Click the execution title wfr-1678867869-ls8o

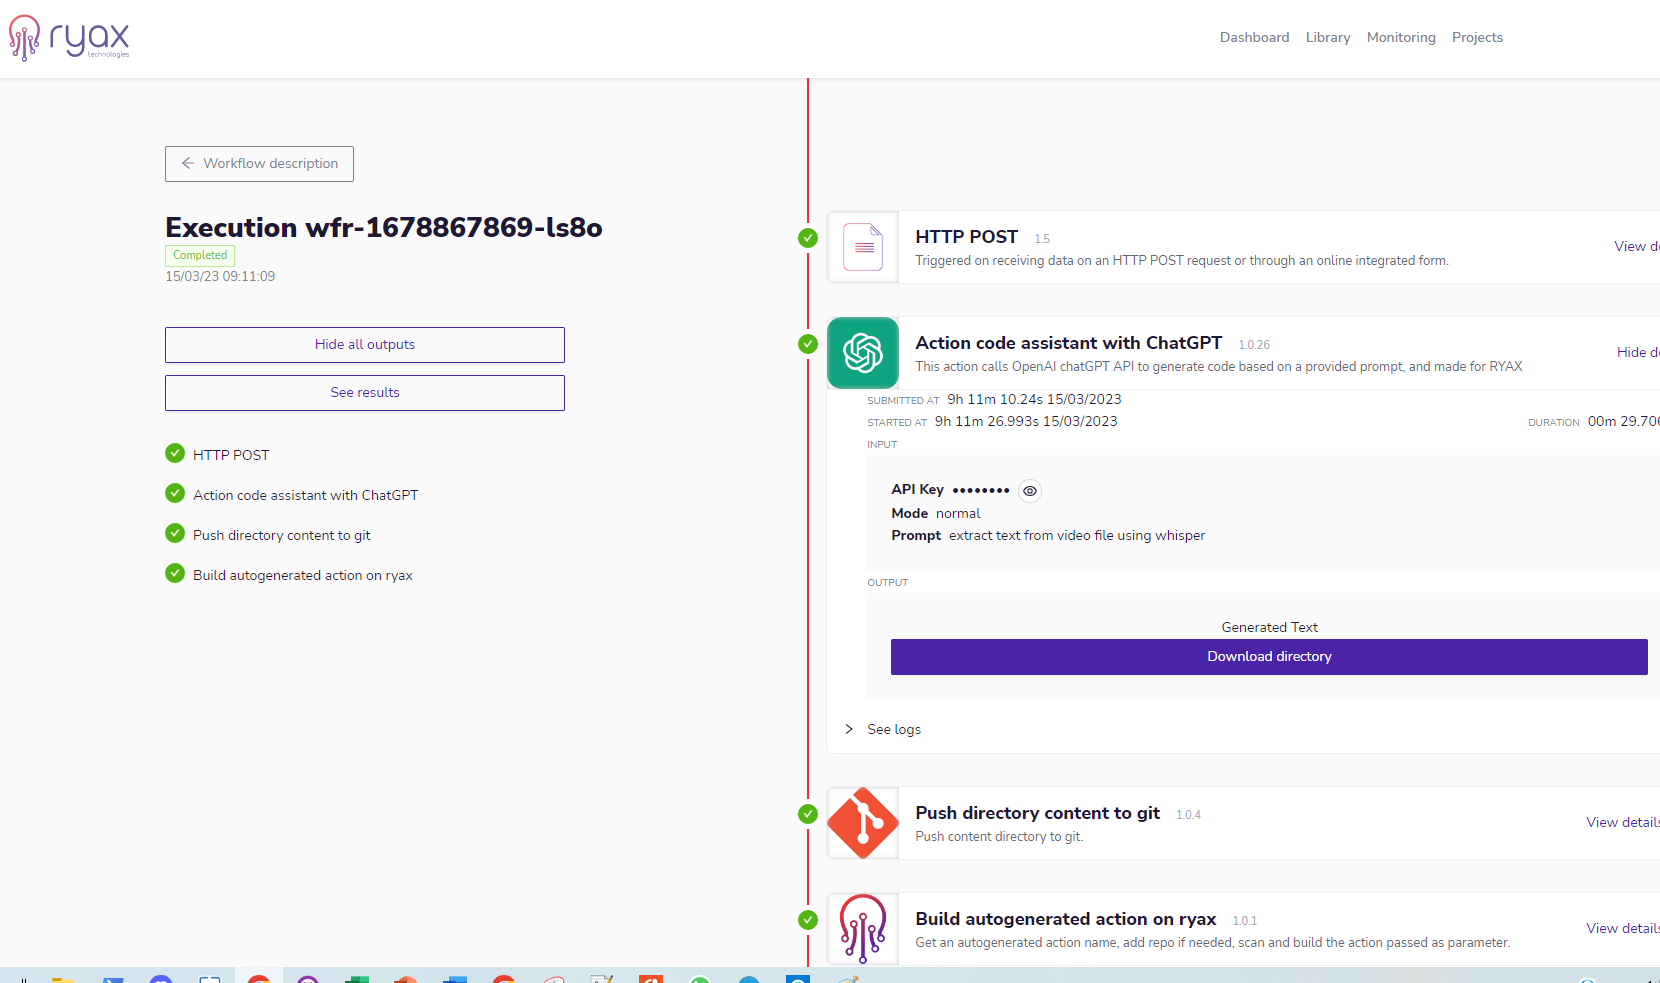[x=384, y=227]
